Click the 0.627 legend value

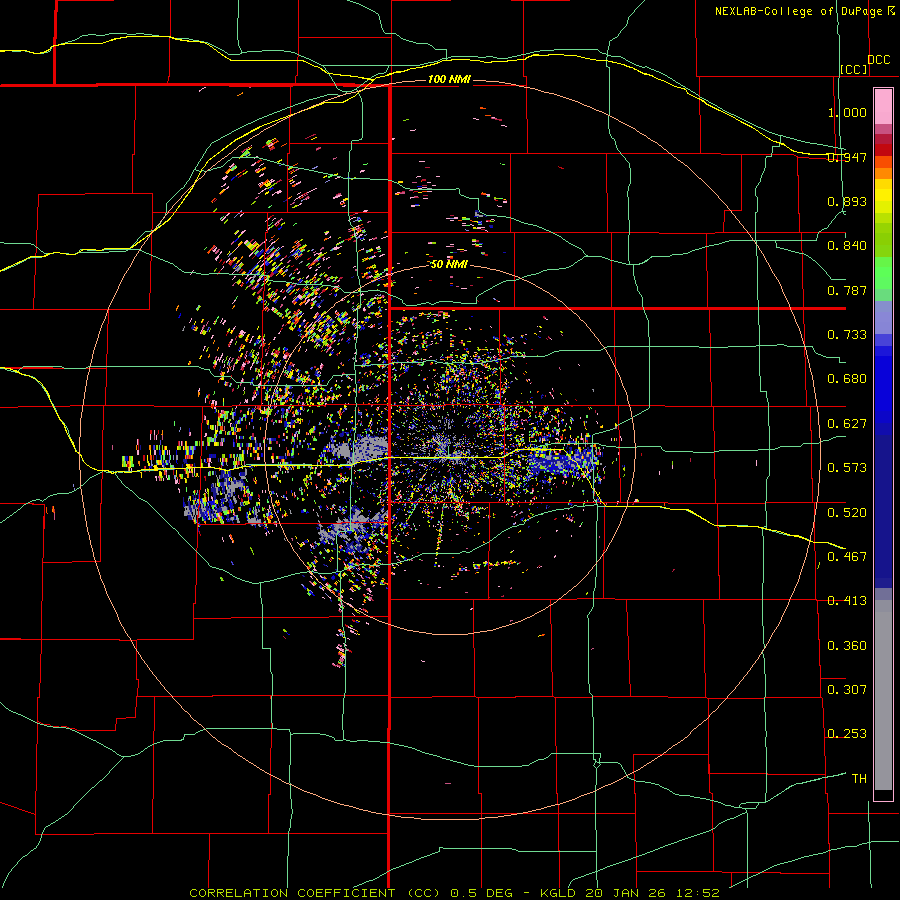click(847, 424)
